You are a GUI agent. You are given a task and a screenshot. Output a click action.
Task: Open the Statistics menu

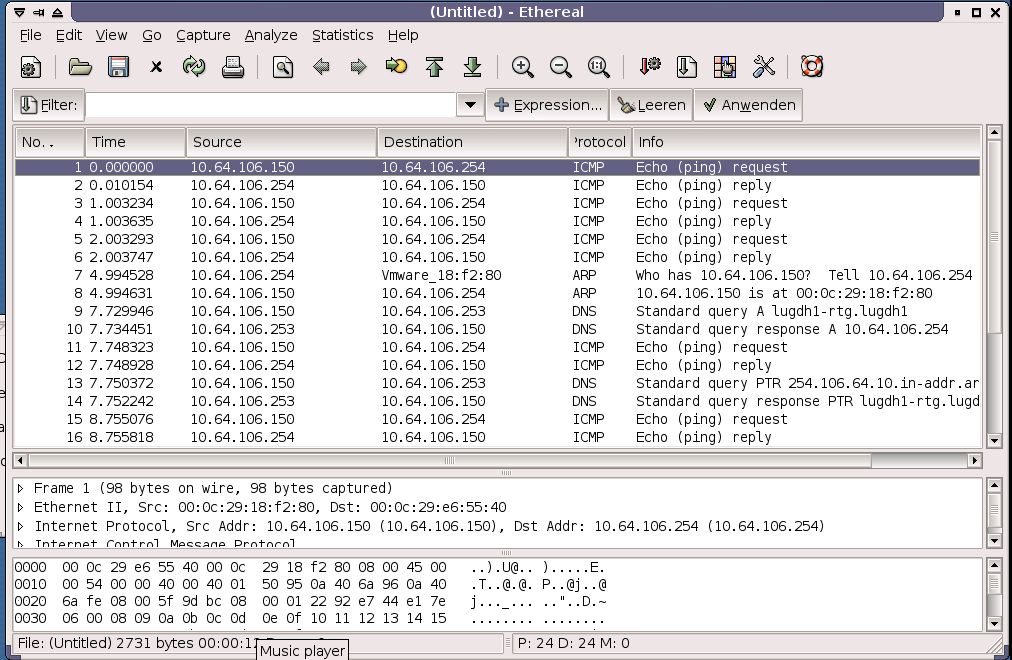pos(343,35)
